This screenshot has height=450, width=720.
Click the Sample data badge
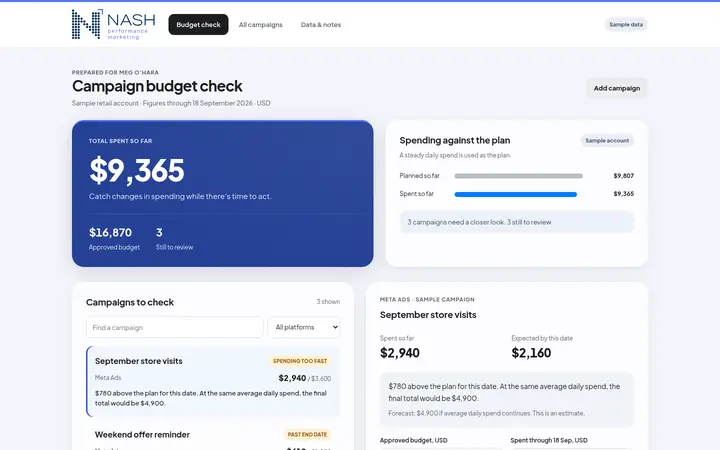[x=626, y=24]
